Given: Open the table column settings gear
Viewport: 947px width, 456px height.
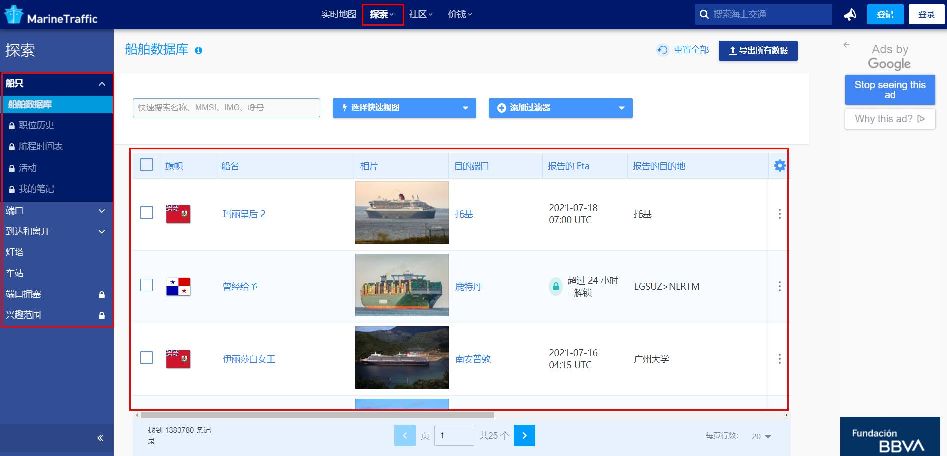Looking at the screenshot, I should pyautogui.click(x=779, y=165).
